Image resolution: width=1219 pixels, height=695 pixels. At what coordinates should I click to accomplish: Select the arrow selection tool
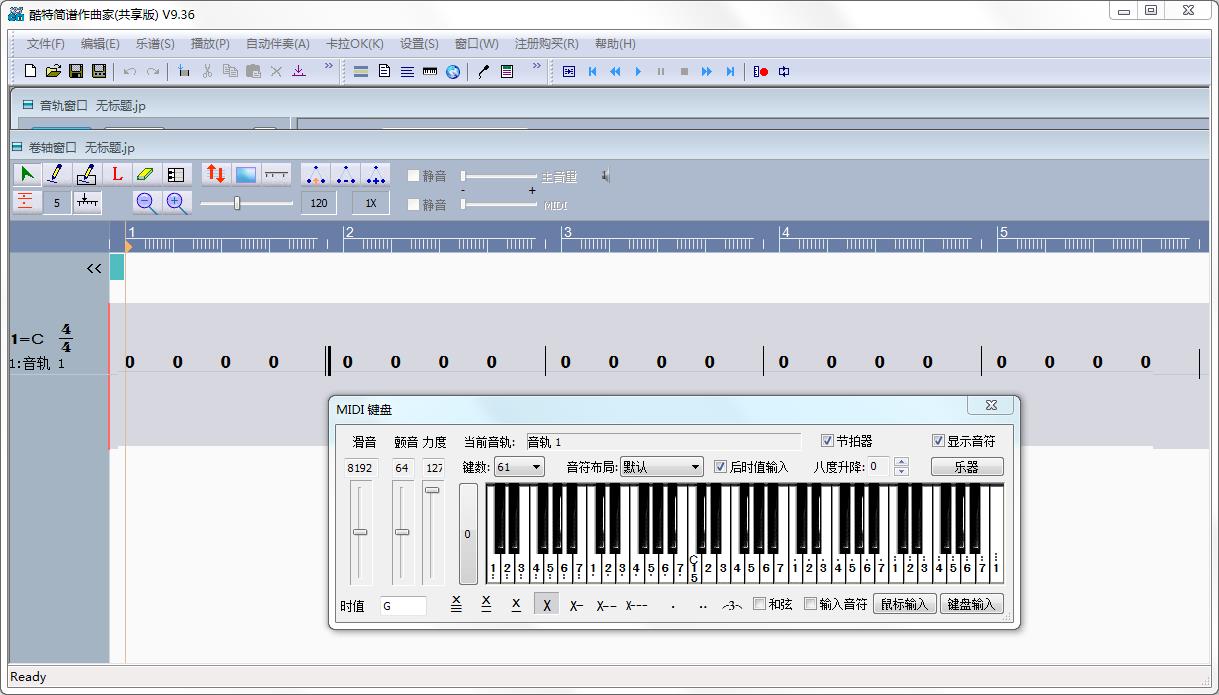click(27, 173)
